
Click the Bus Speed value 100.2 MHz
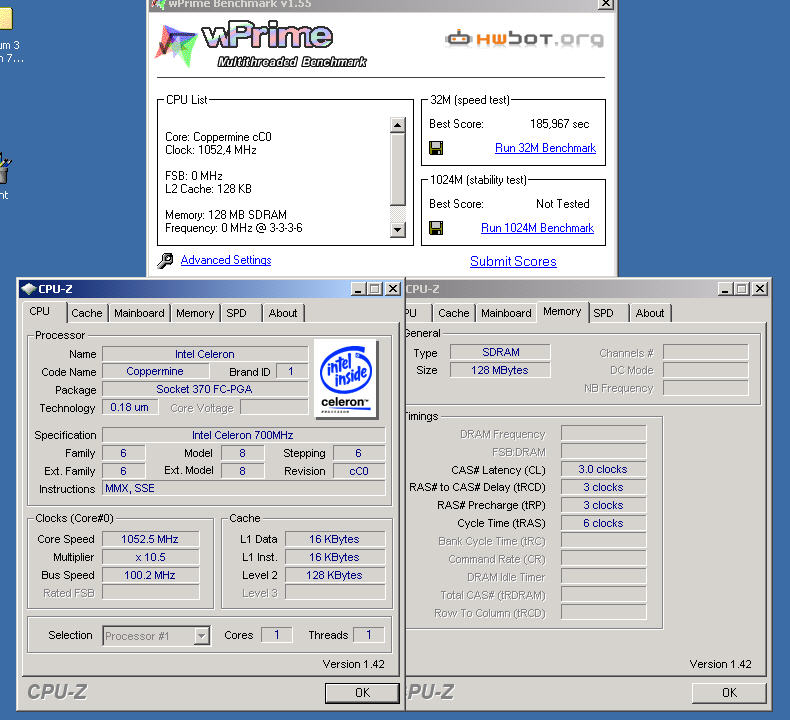click(150, 575)
